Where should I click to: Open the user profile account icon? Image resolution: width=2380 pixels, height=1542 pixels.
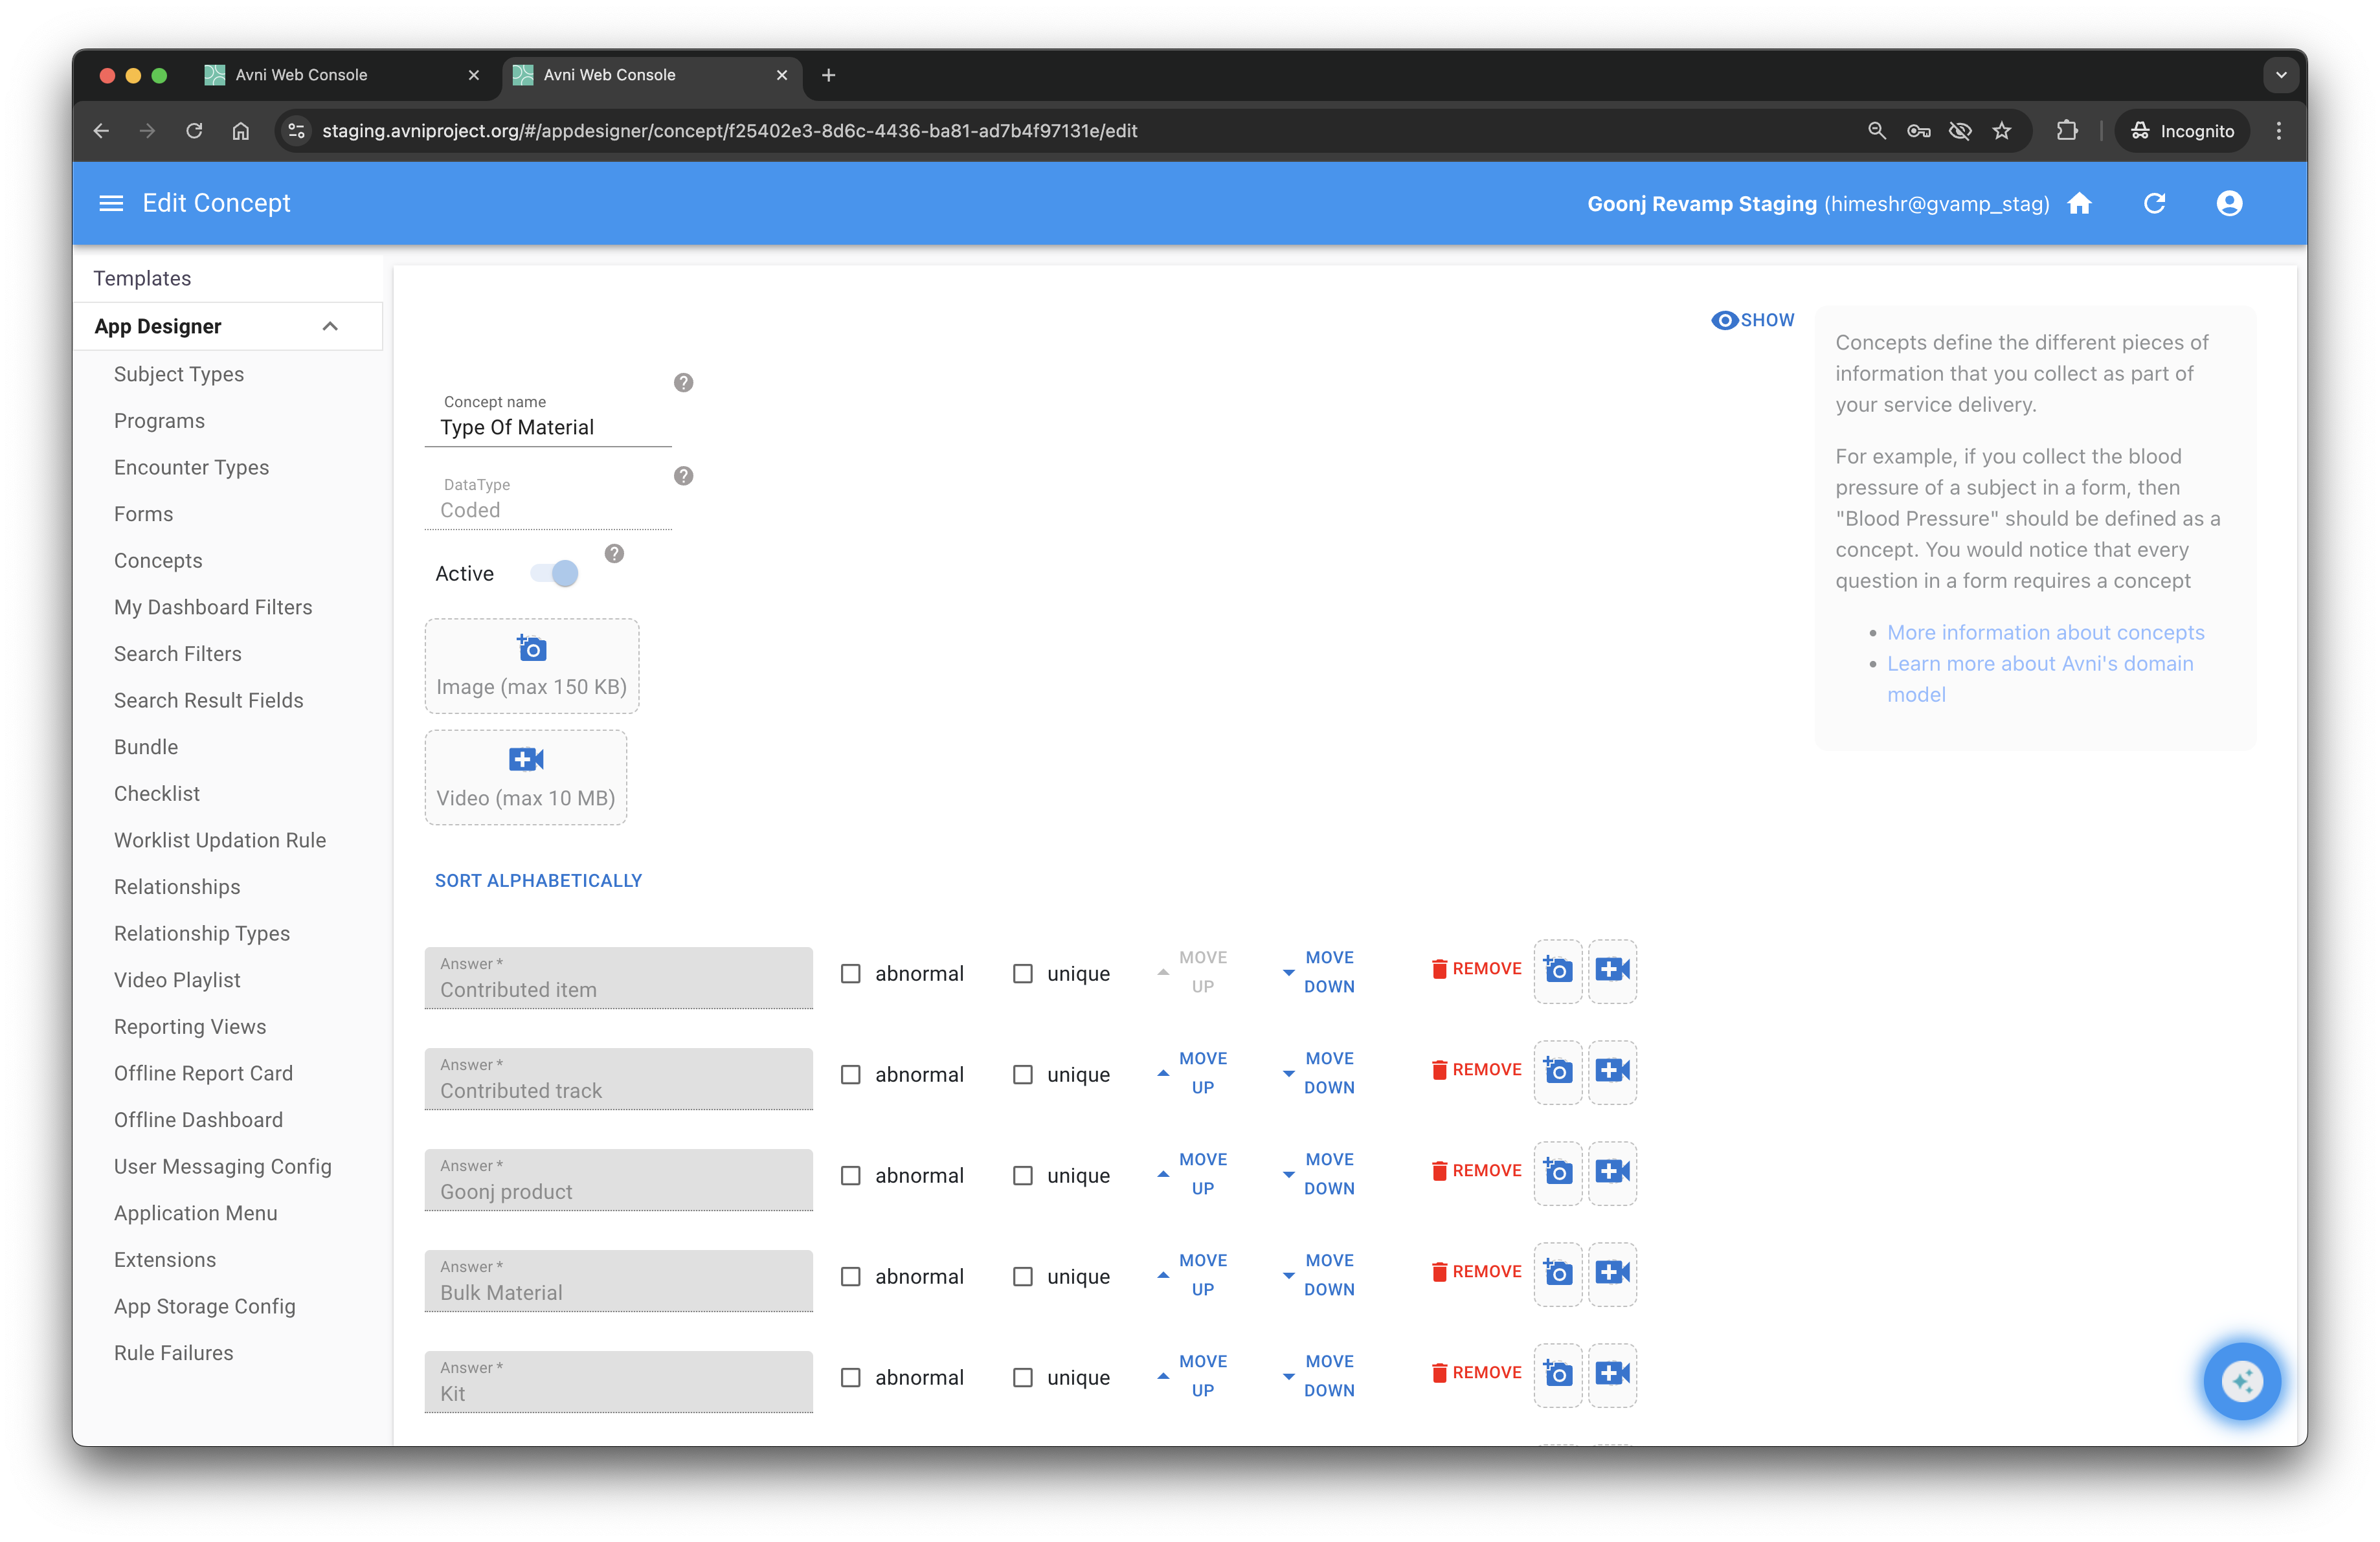pyautogui.click(x=2229, y=204)
